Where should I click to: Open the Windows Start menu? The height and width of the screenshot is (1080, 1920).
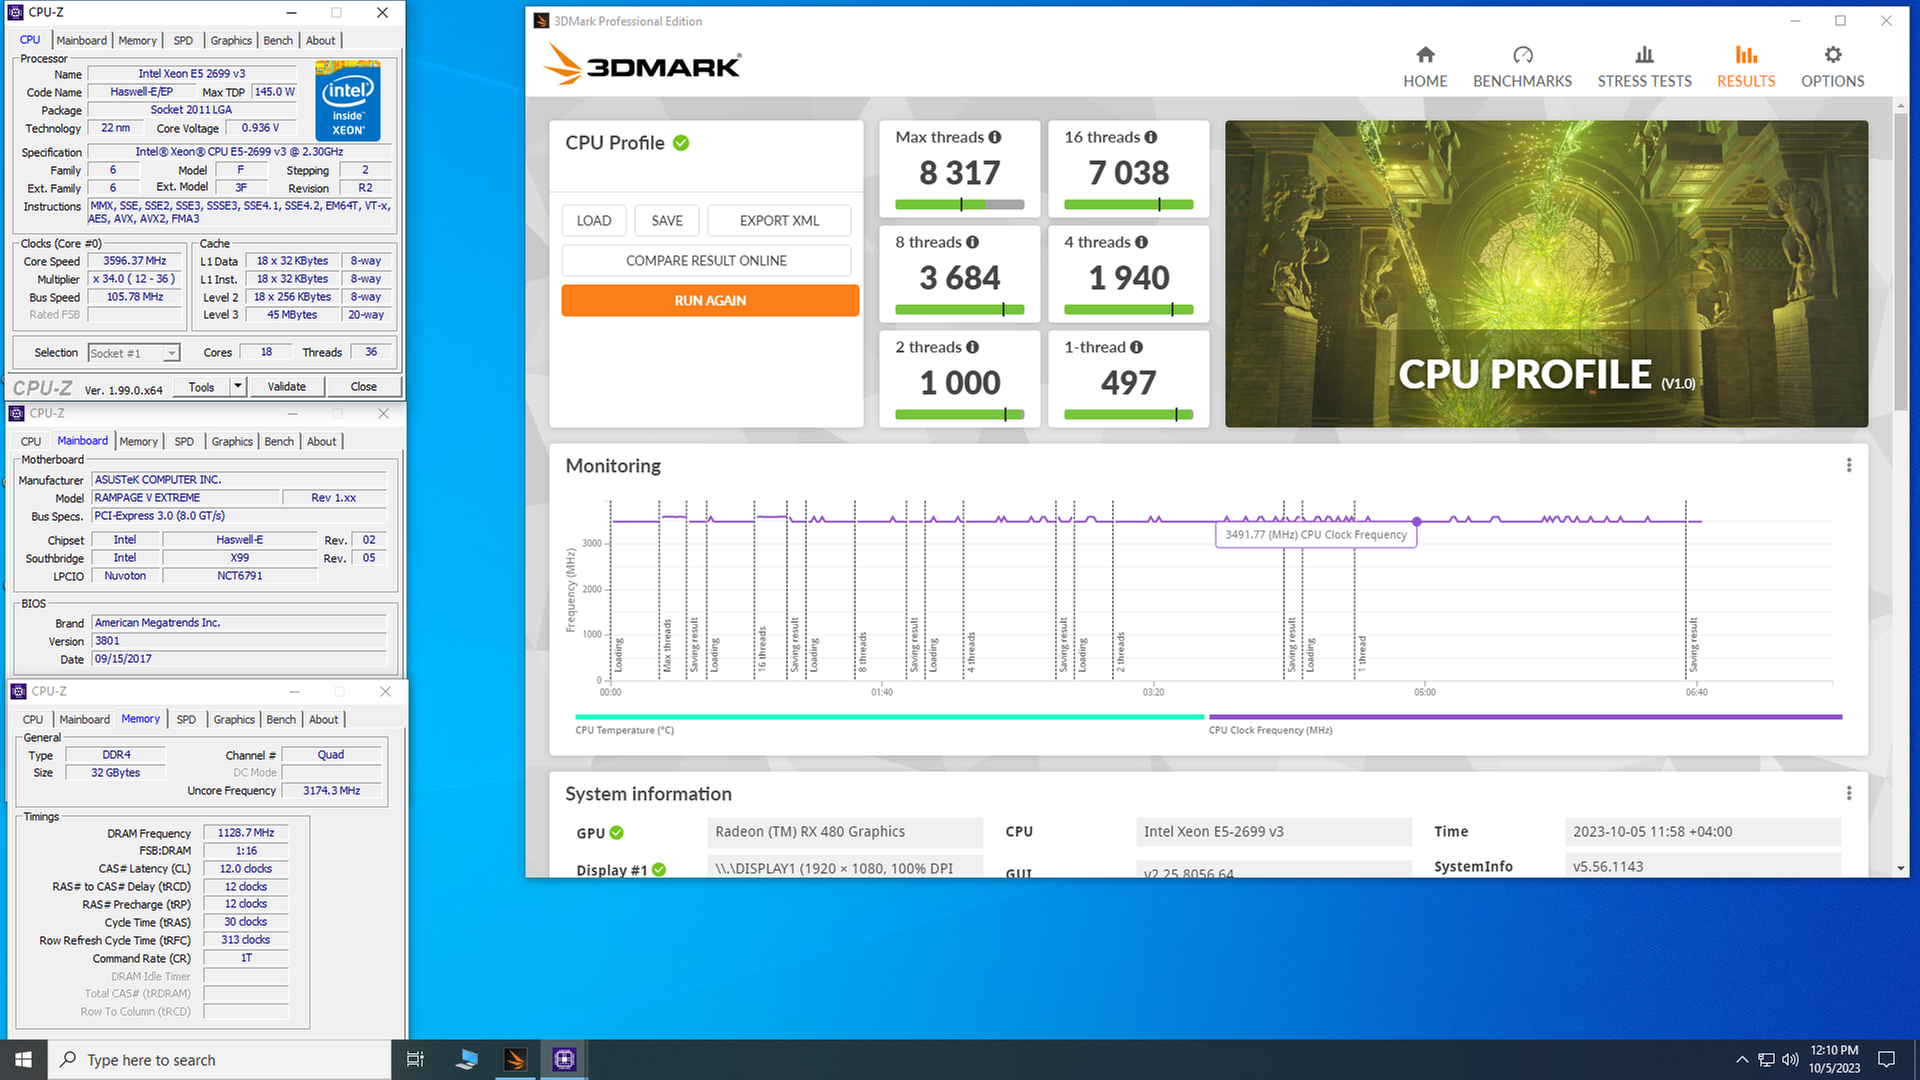pyautogui.click(x=23, y=1059)
